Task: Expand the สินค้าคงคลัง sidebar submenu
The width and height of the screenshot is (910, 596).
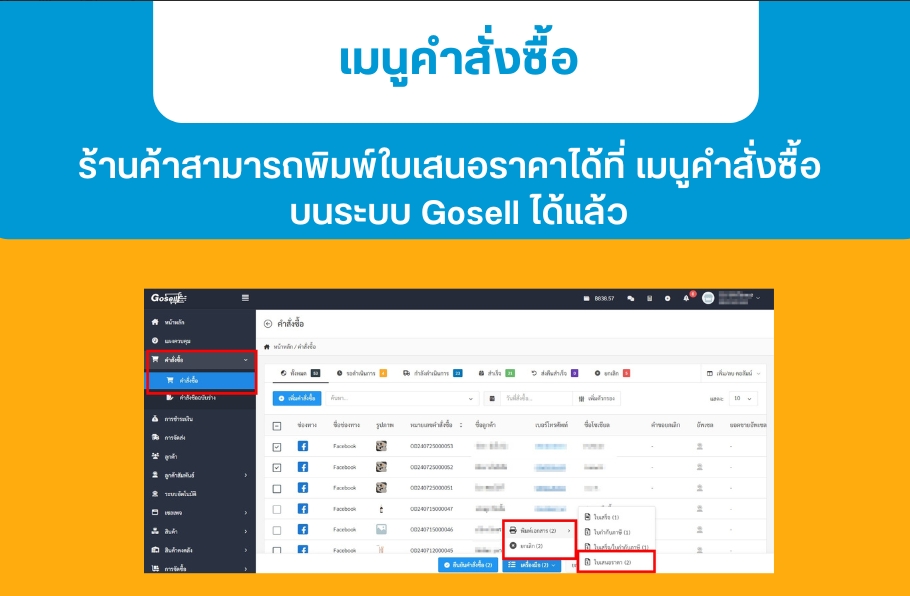Action: pyautogui.click(x=245, y=550)
